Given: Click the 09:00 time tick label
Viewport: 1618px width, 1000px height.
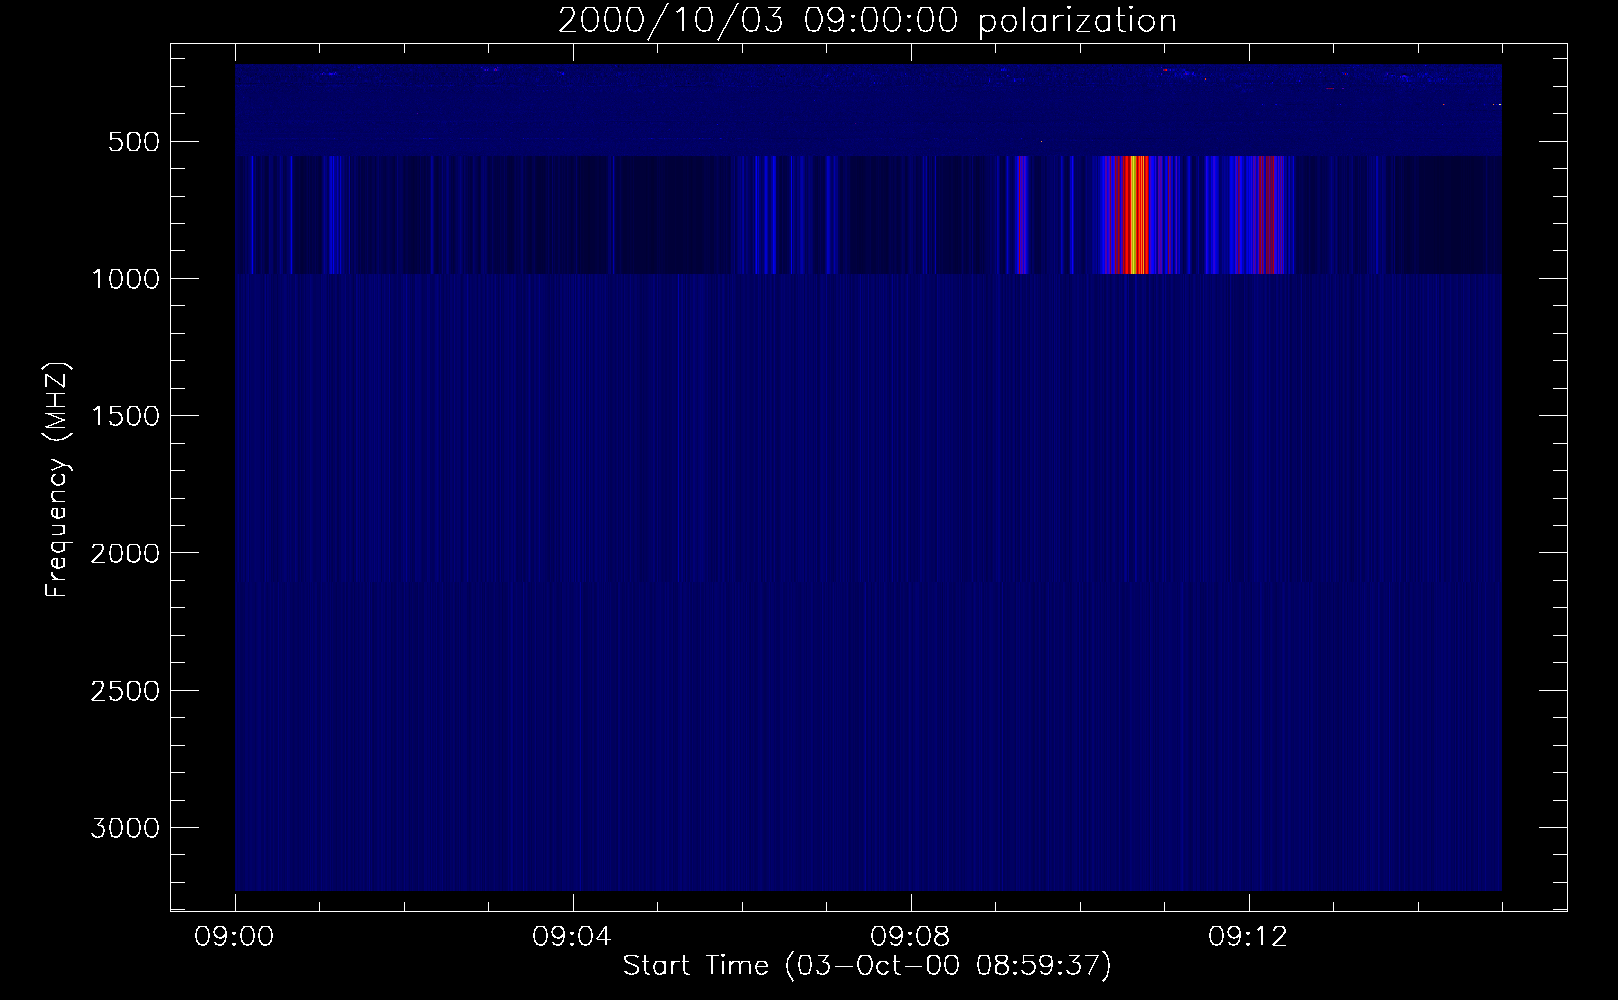Looking at the screenshot, I should point(235,937).
